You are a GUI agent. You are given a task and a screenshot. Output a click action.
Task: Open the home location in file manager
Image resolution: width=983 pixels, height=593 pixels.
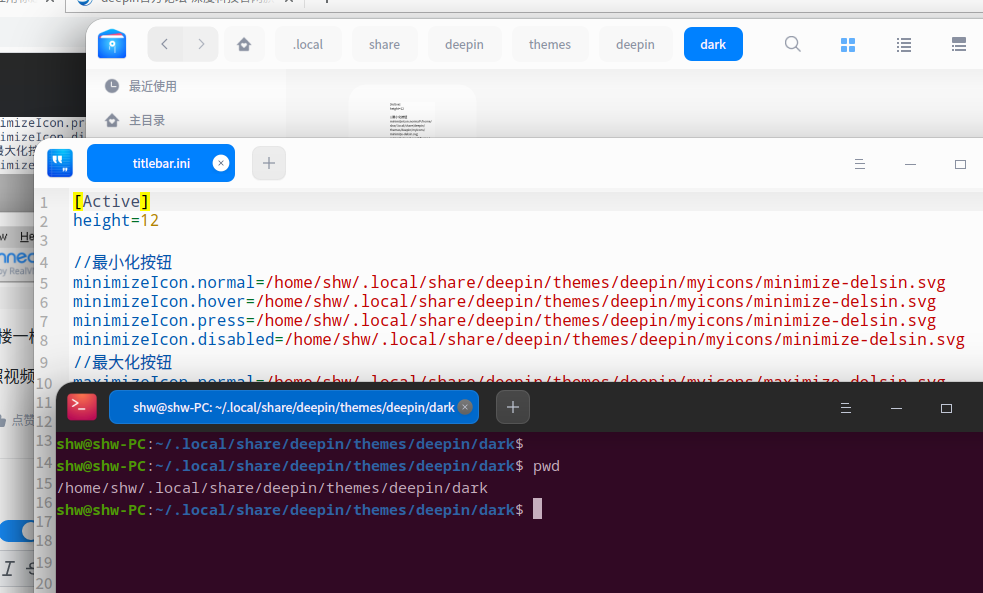click(244, 44)
